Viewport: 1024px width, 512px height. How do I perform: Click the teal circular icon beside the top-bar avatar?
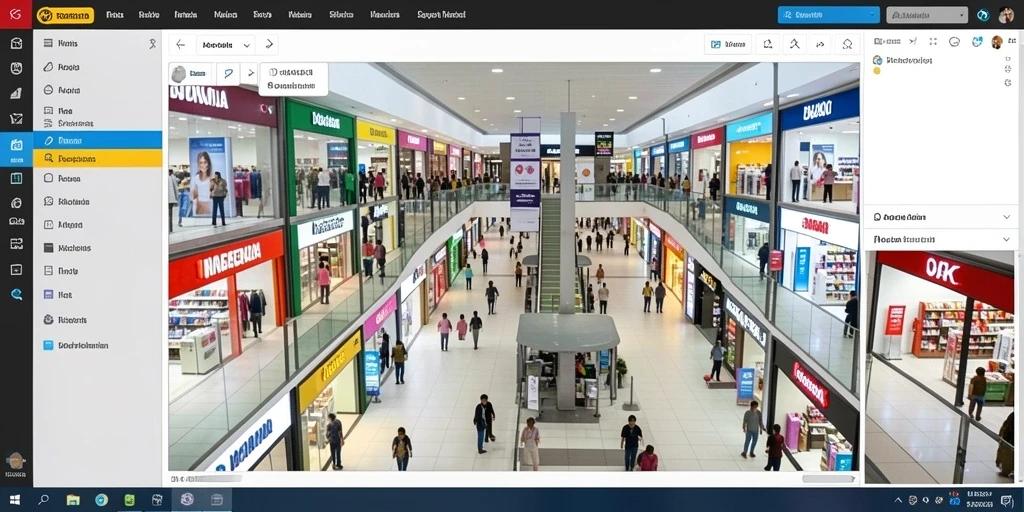(x=983, y=14)
